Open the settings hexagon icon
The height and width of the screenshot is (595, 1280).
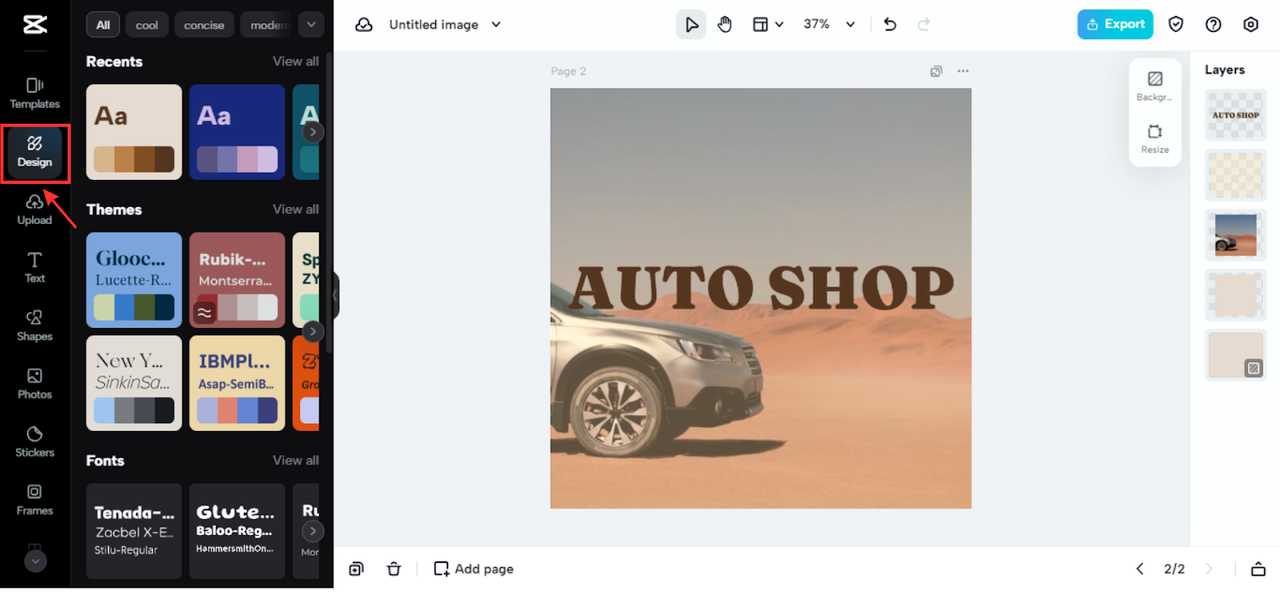(1251, 25)
